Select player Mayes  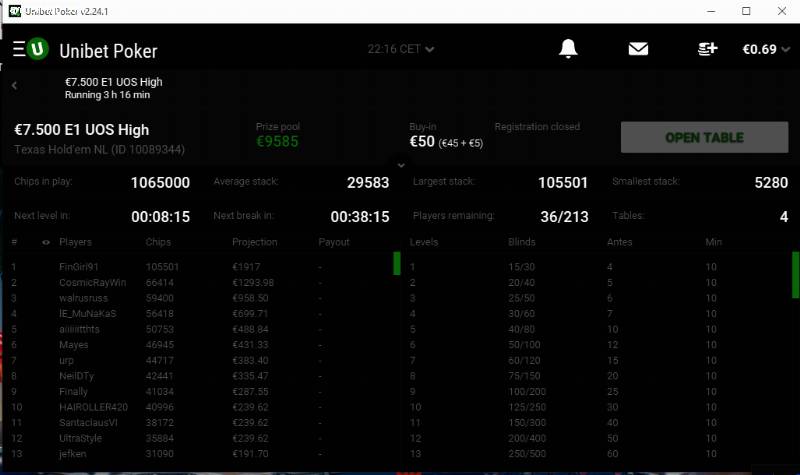[x=73, y=345]
